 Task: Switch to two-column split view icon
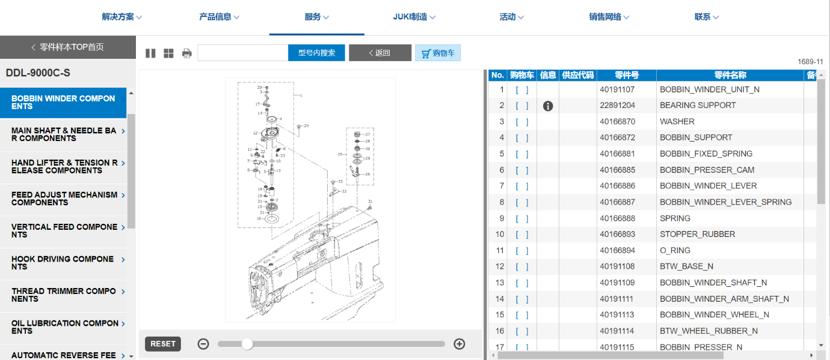pyautogui.click(x=150, y=53)
